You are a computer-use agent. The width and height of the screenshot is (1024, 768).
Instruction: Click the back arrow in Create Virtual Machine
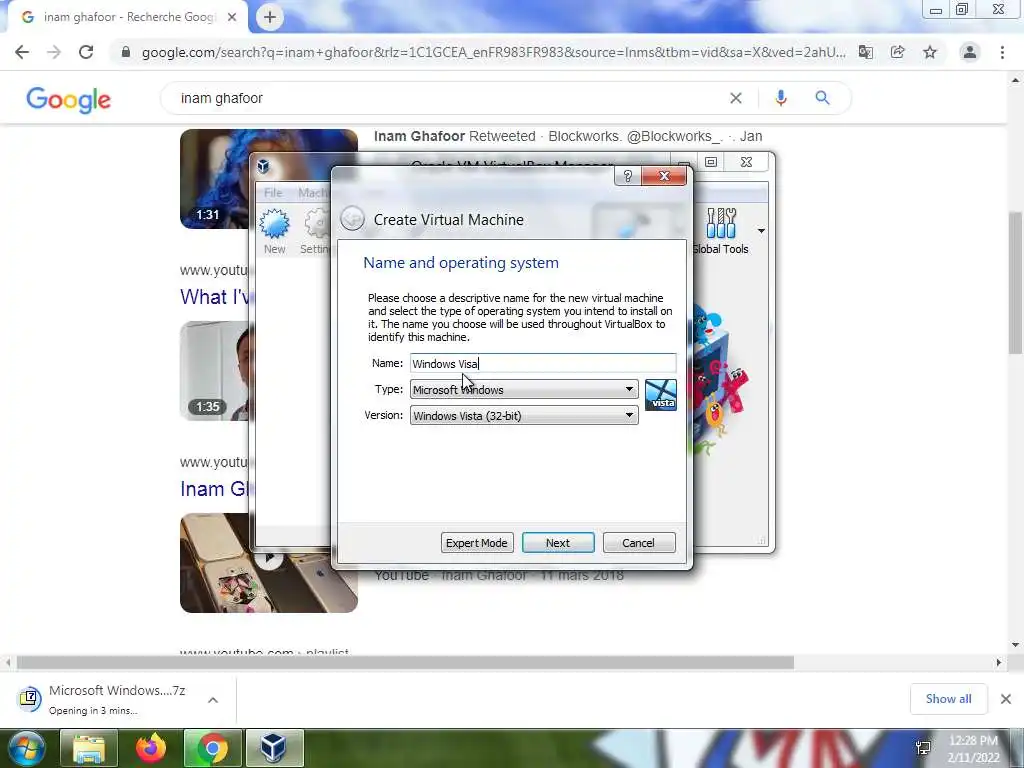click(353, 219)
